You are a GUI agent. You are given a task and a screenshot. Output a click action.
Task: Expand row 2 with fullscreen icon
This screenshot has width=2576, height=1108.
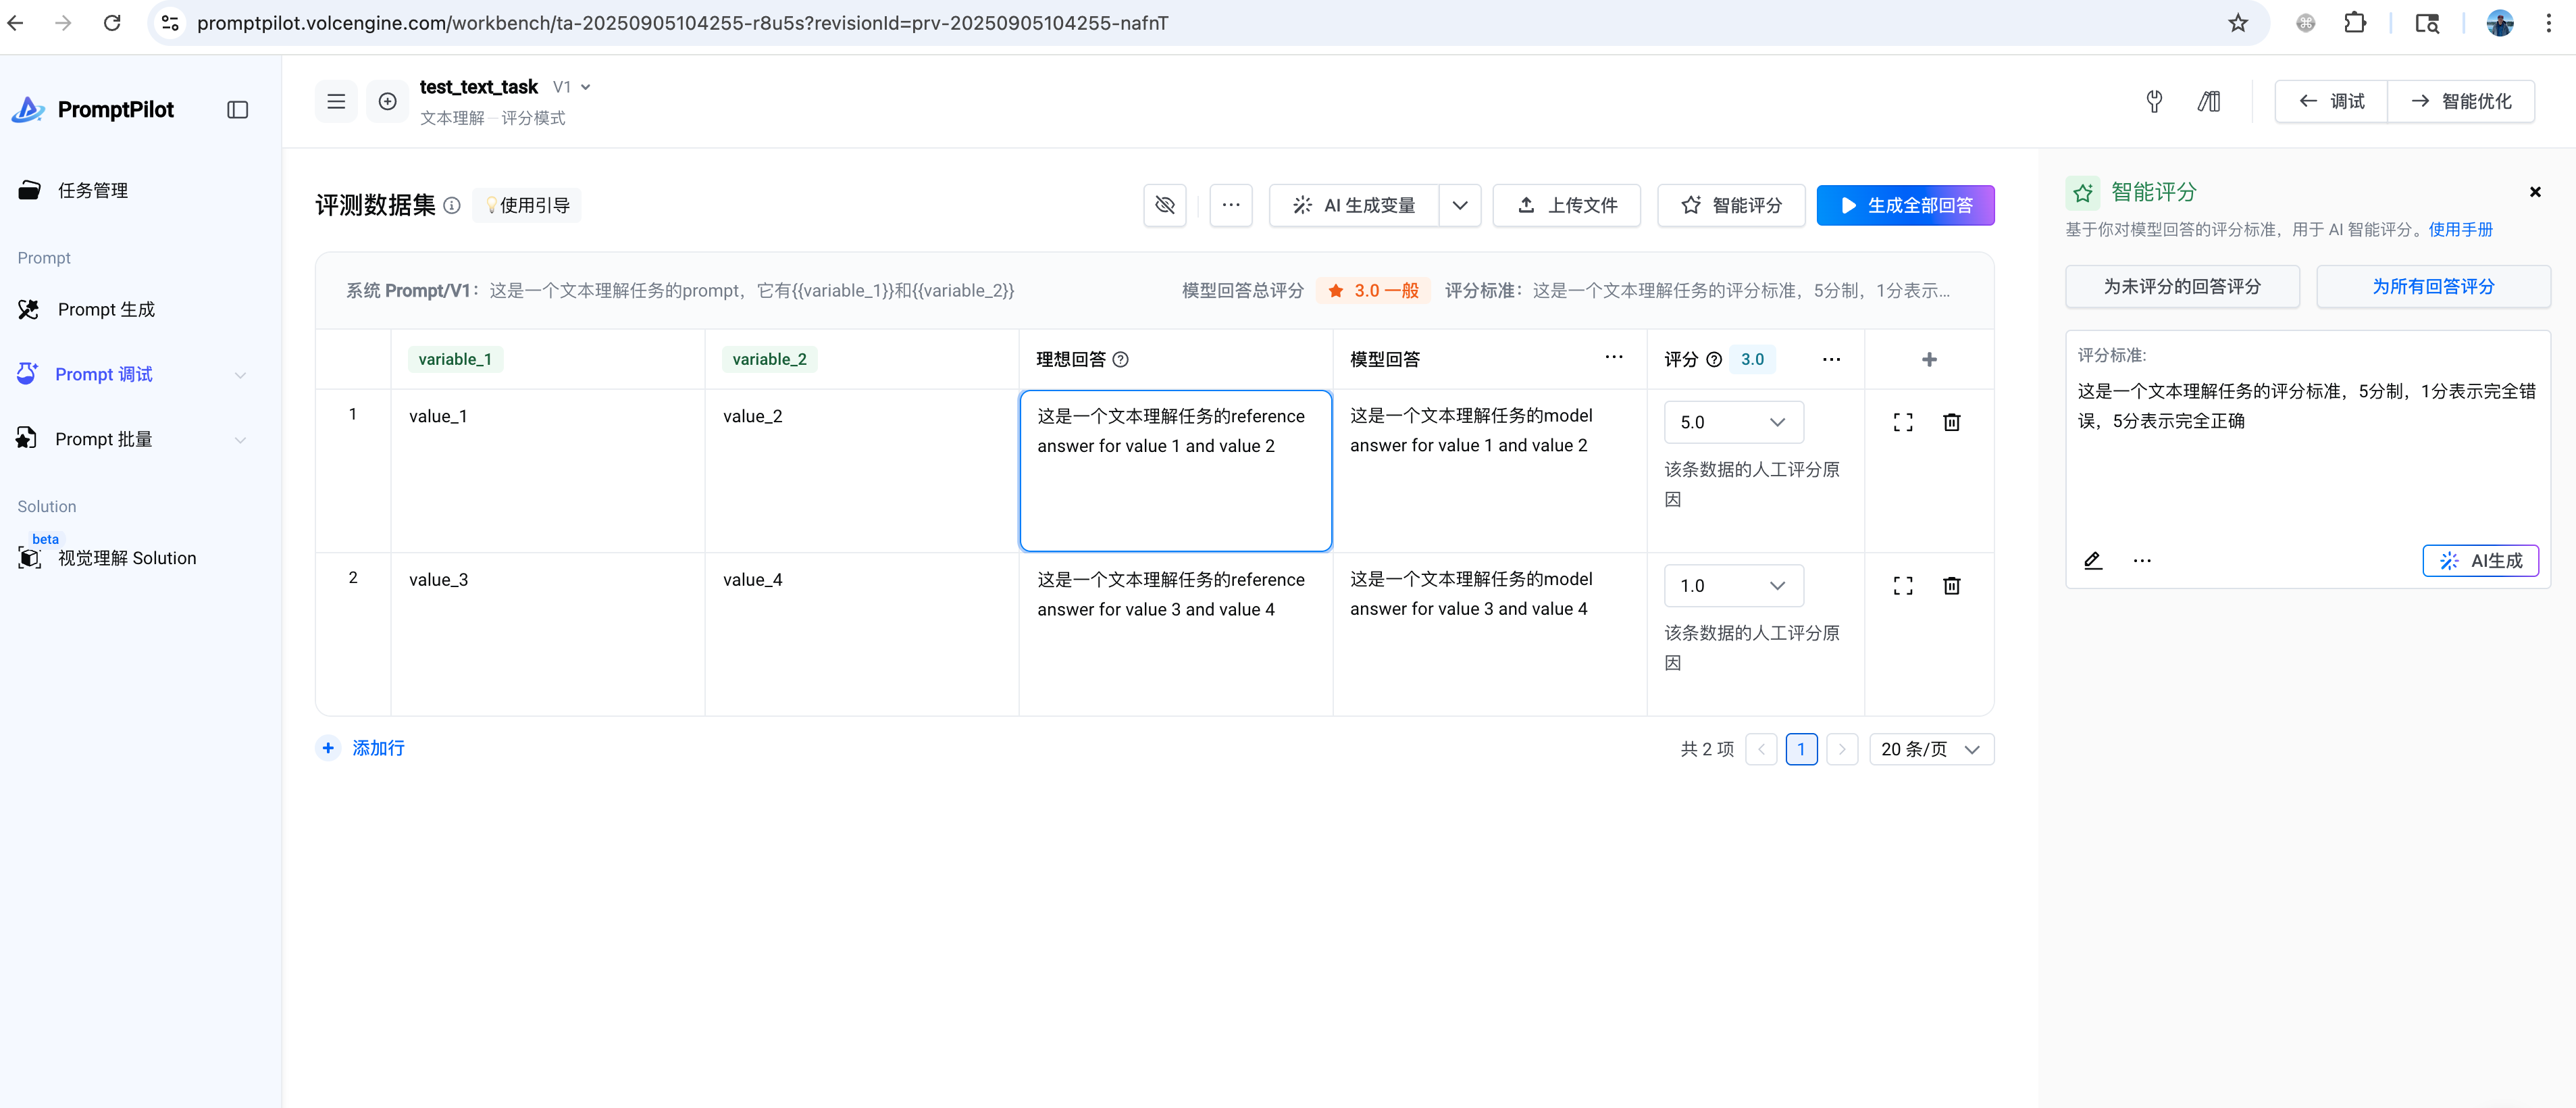point(1902,586)
